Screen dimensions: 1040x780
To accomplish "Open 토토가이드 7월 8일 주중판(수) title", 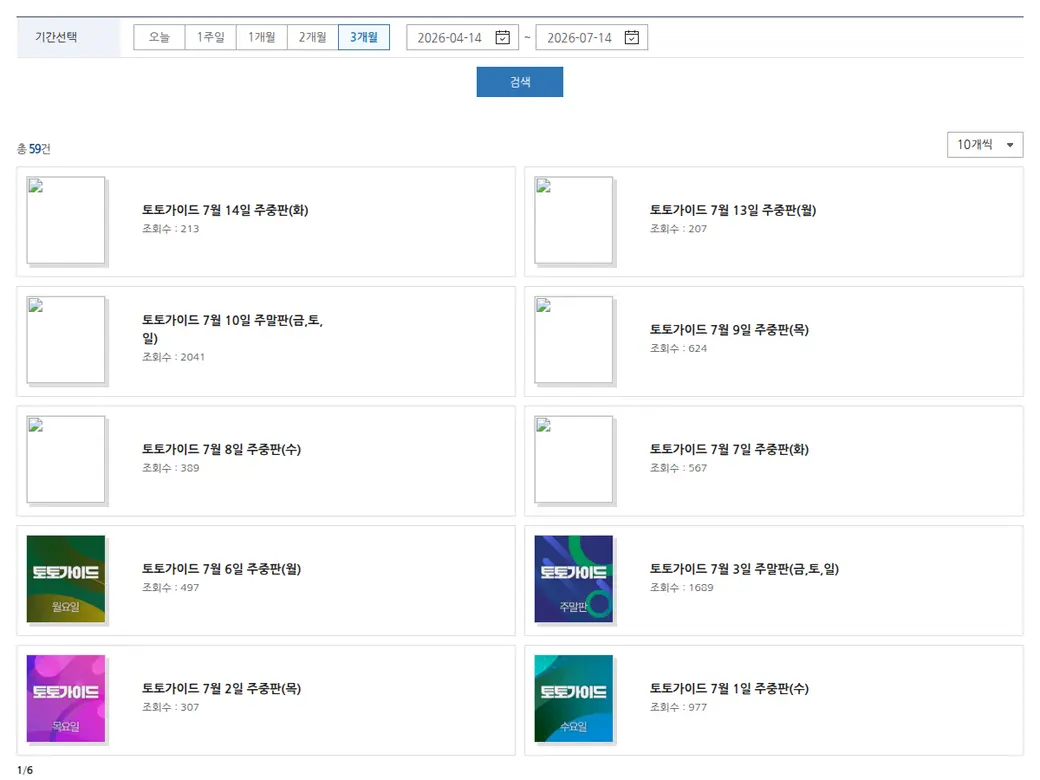I will 222,450.
